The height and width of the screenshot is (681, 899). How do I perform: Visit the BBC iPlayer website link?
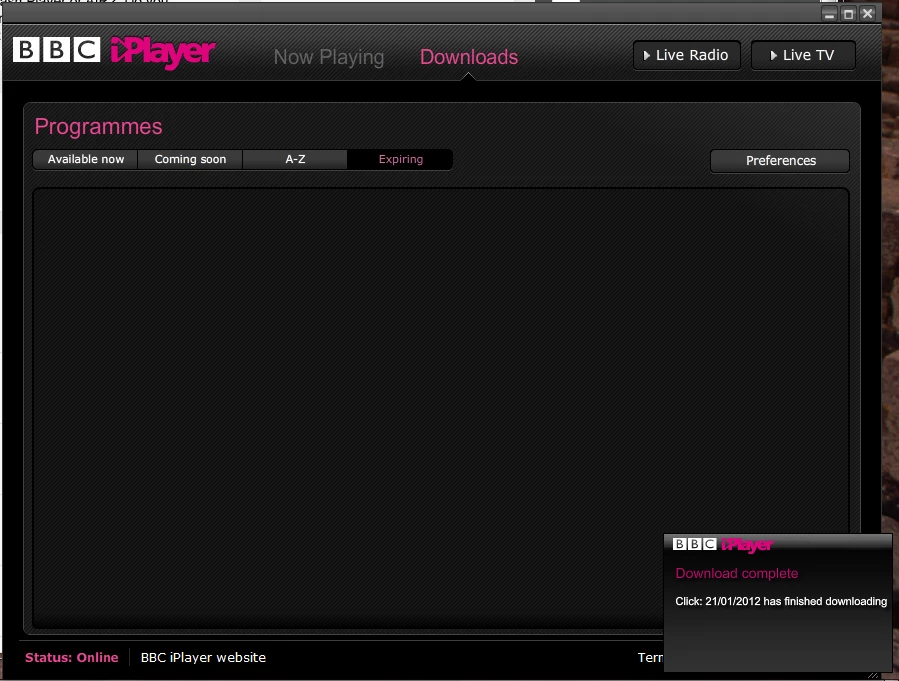[203, 657]
